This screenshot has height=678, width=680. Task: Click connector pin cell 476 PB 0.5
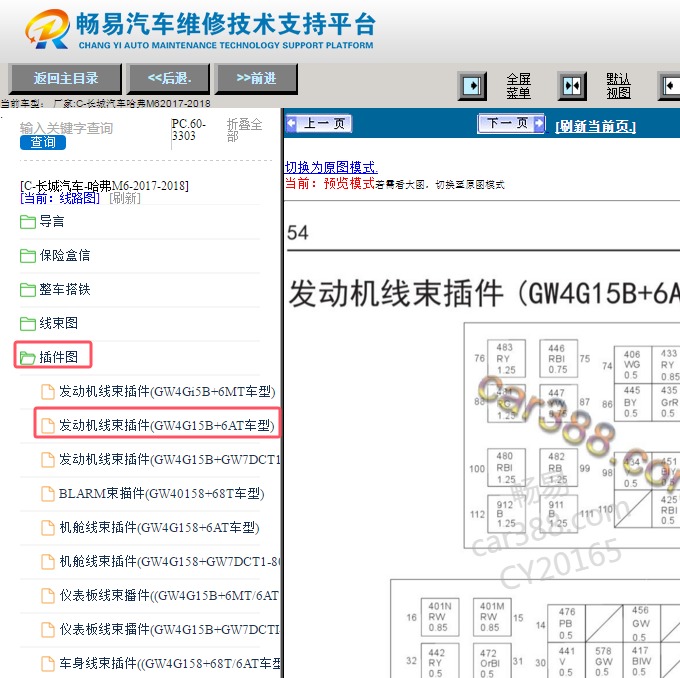coord(566,623)
